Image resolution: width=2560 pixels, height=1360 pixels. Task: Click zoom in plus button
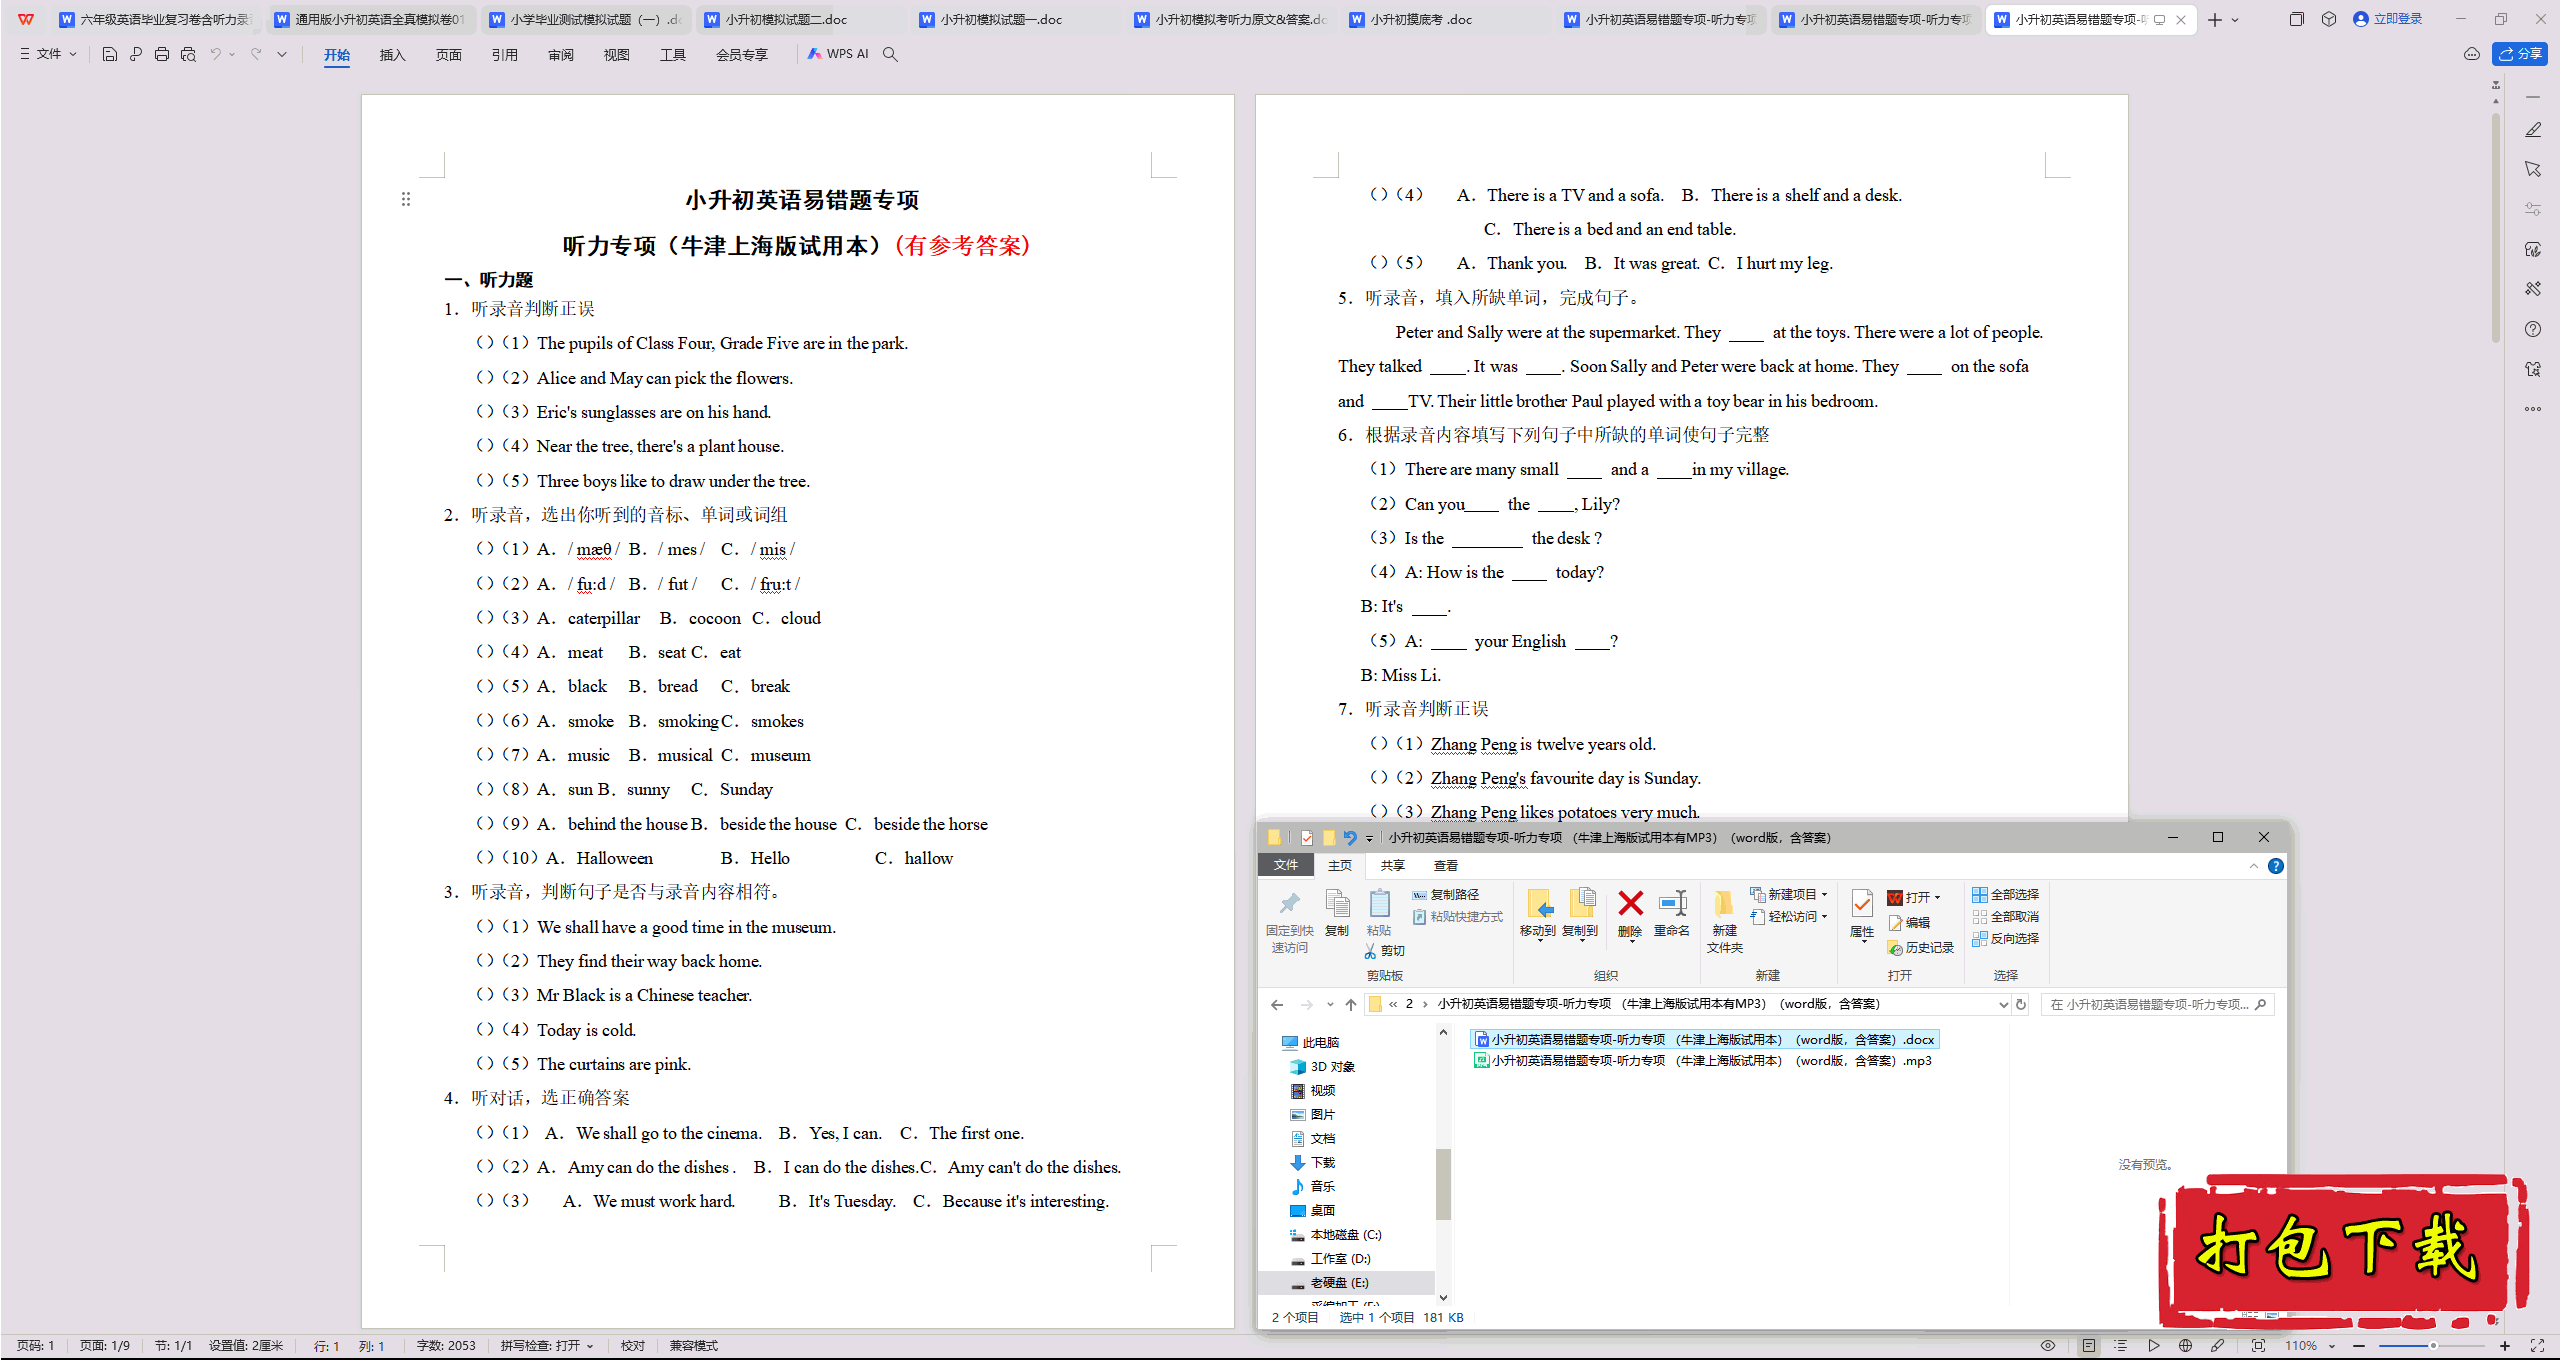pos(2504,1346)
